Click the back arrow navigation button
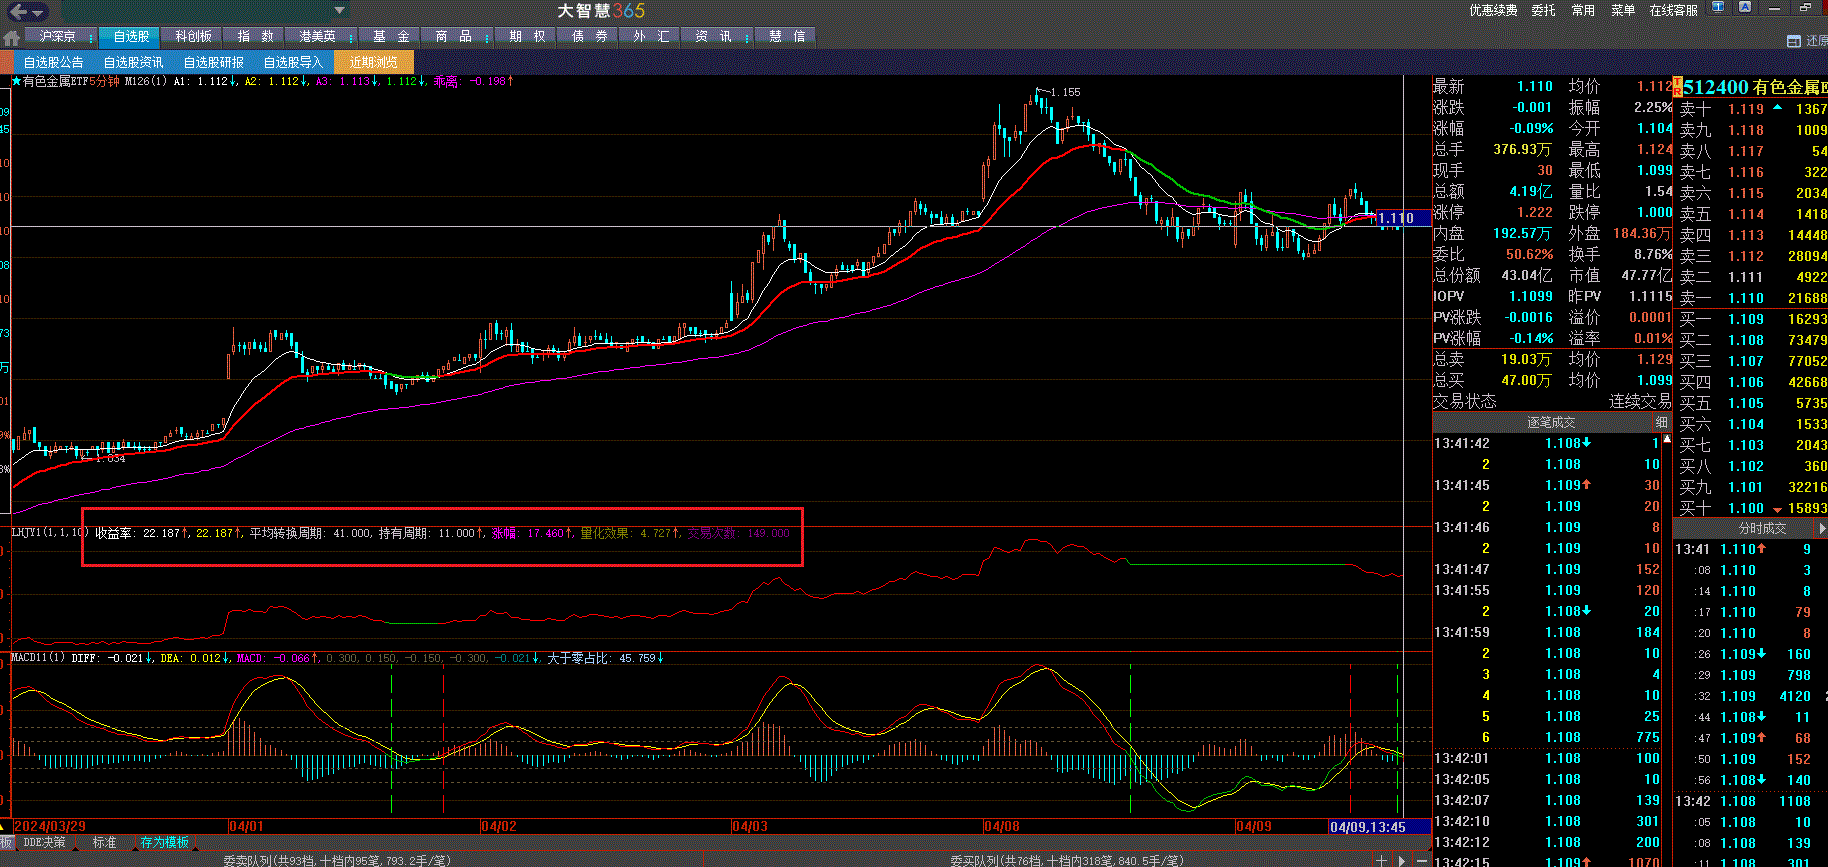This screenshot has width=1828, height=867. pos(18,12)
